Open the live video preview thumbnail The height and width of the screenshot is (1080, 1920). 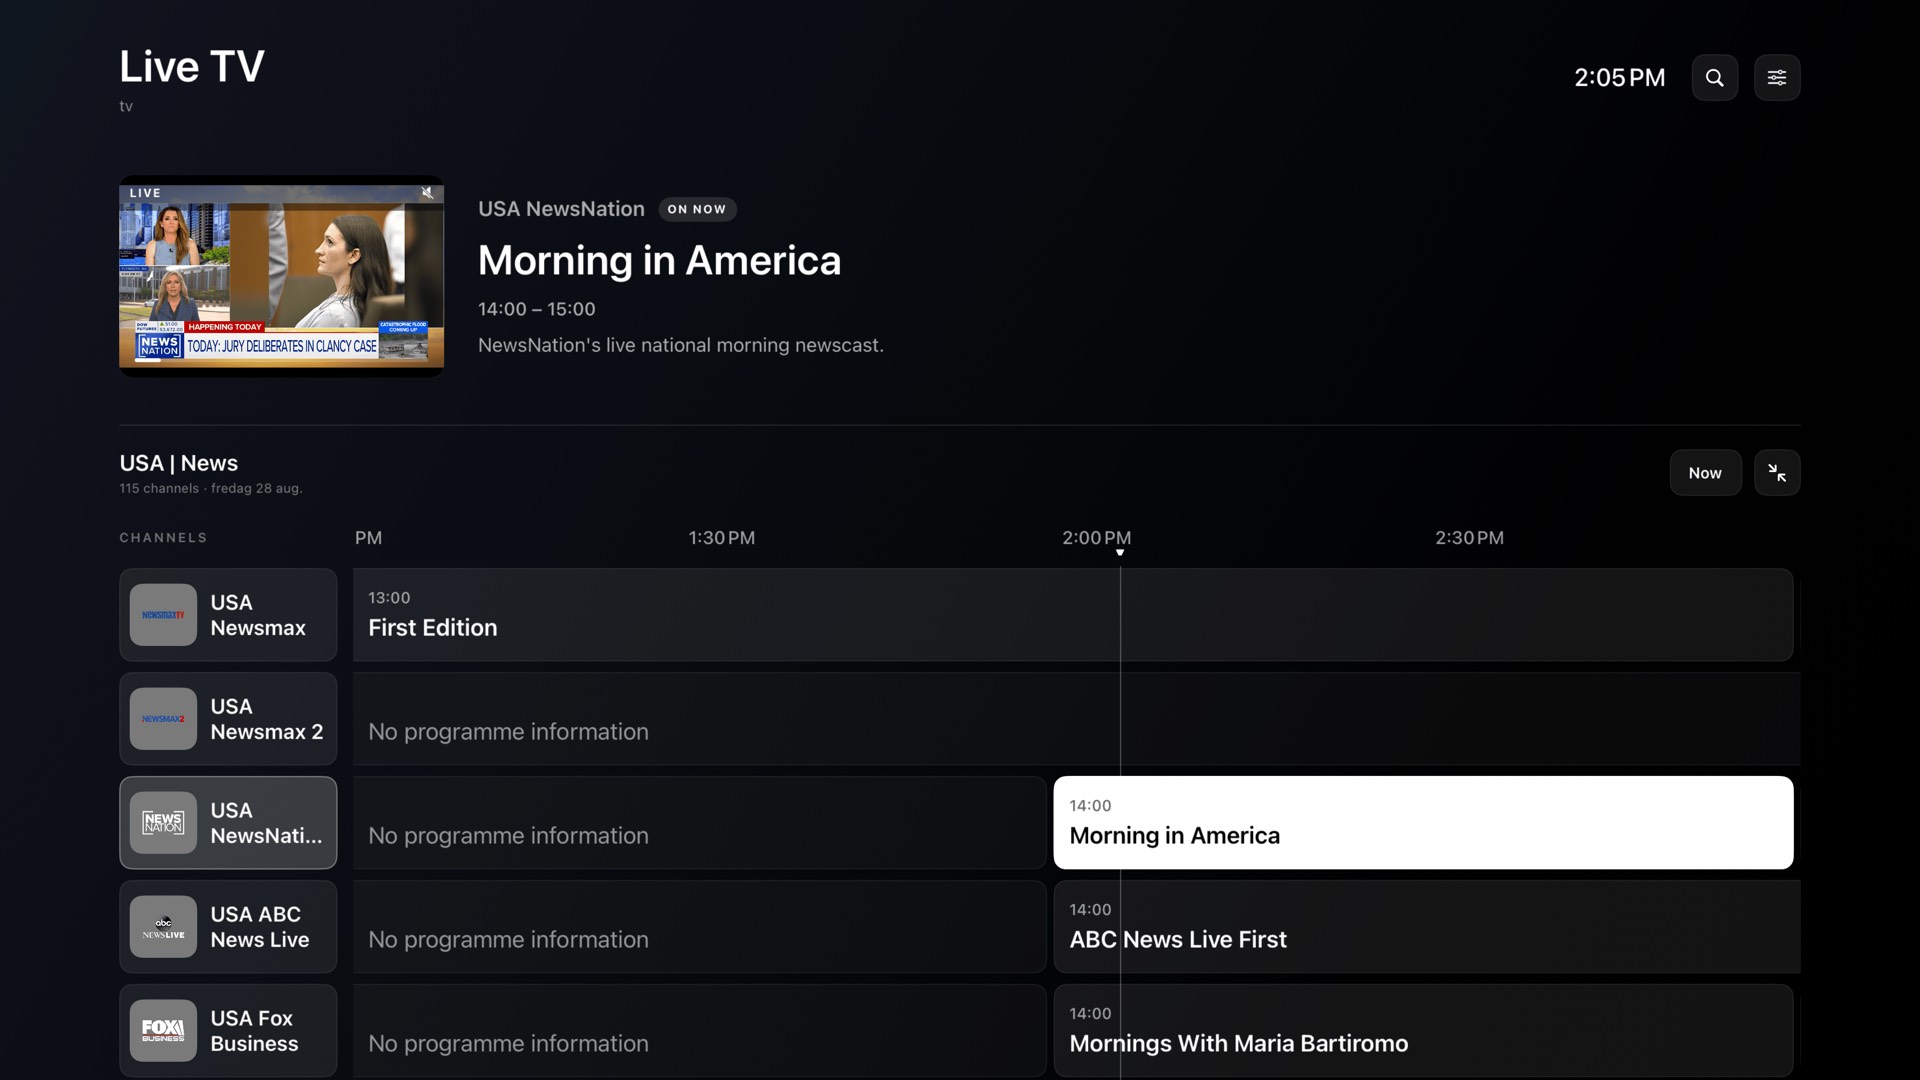(281, 276)
